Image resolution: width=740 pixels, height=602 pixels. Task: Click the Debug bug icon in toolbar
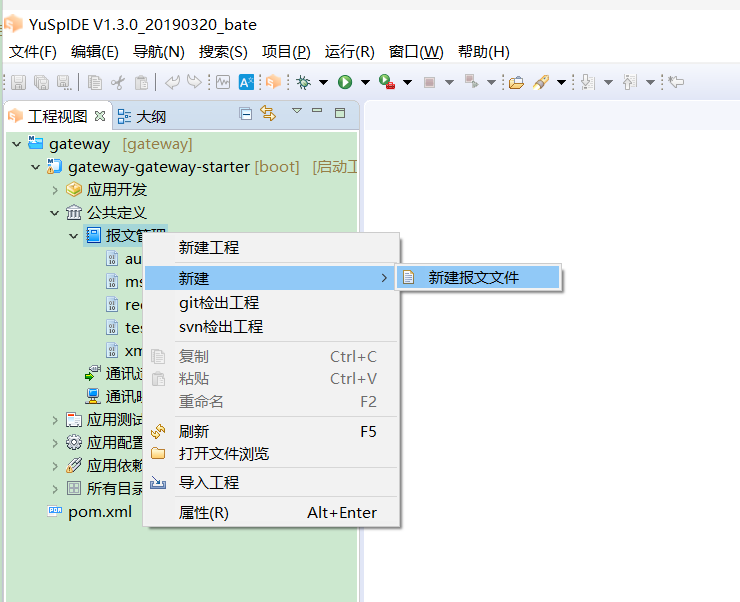(303, 82)
